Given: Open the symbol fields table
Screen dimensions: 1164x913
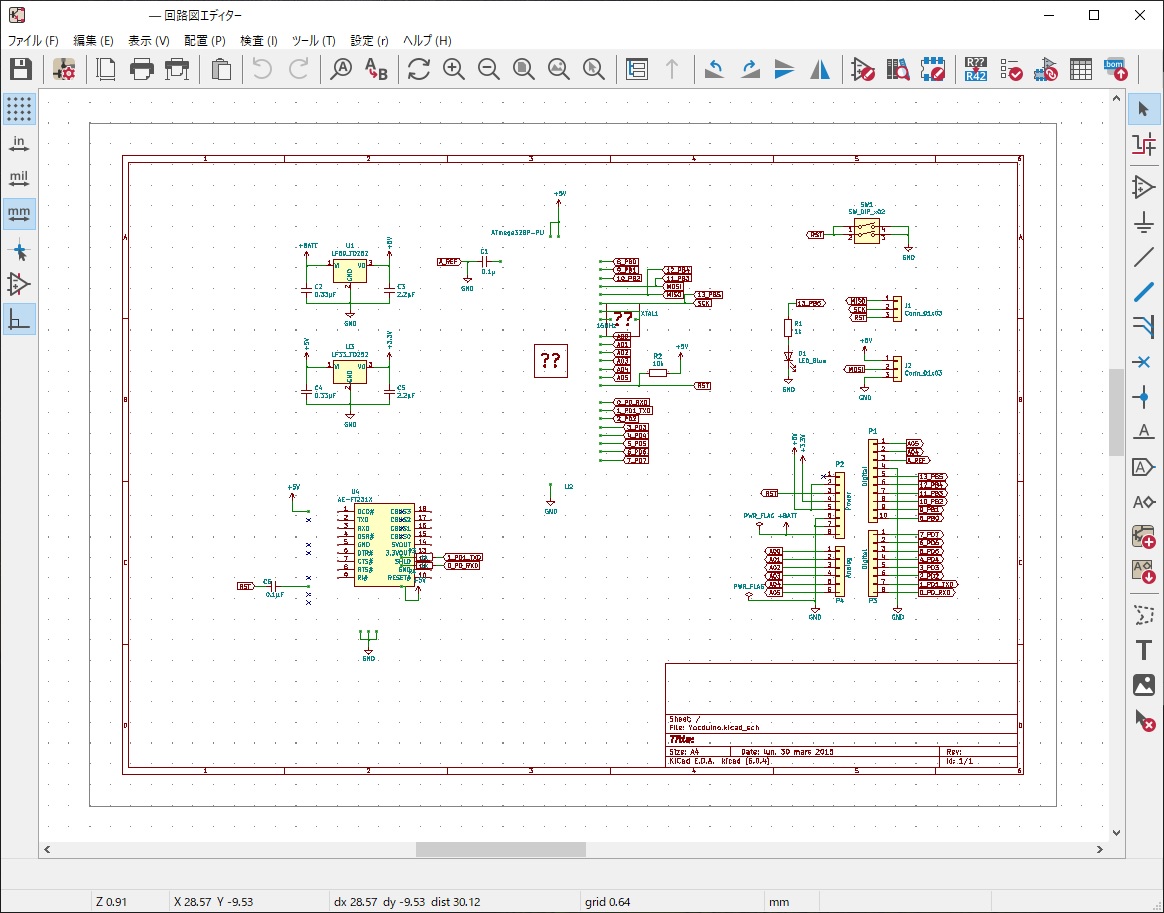Looking at the screenshot, I should (1080, 70).
